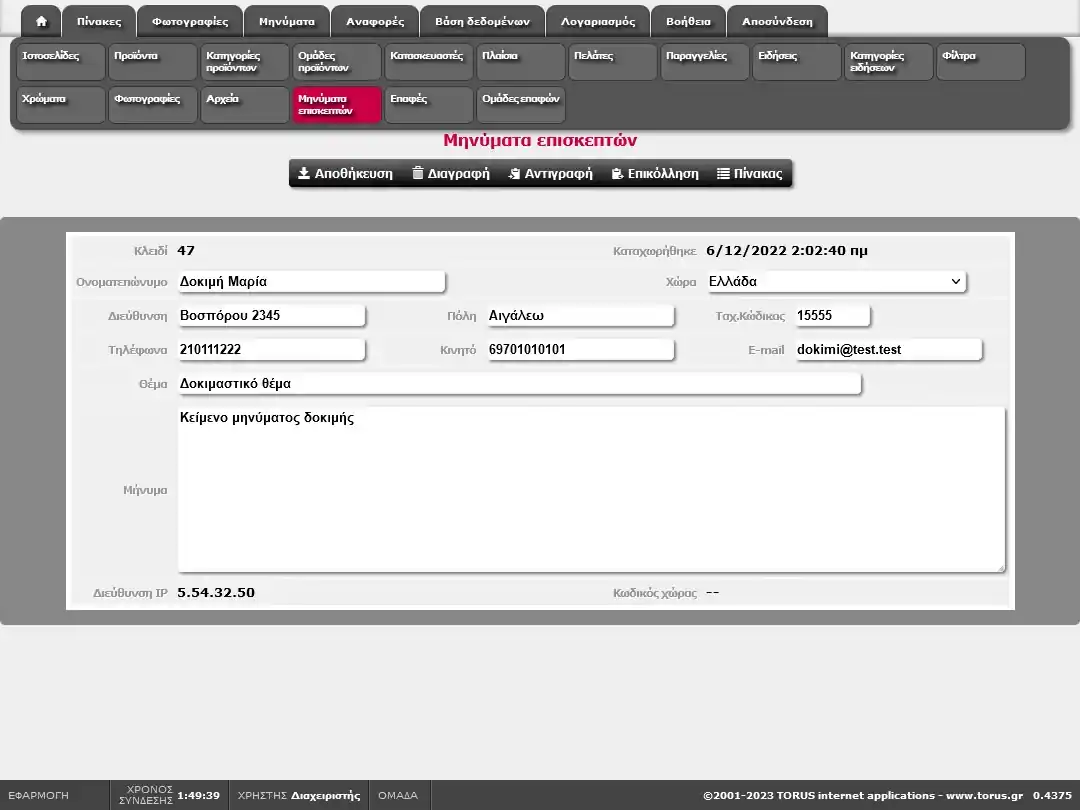This screenshot has width=1080, height=810.
Task: Click inside the Μήνυμα text area
Action: point(590,490)
